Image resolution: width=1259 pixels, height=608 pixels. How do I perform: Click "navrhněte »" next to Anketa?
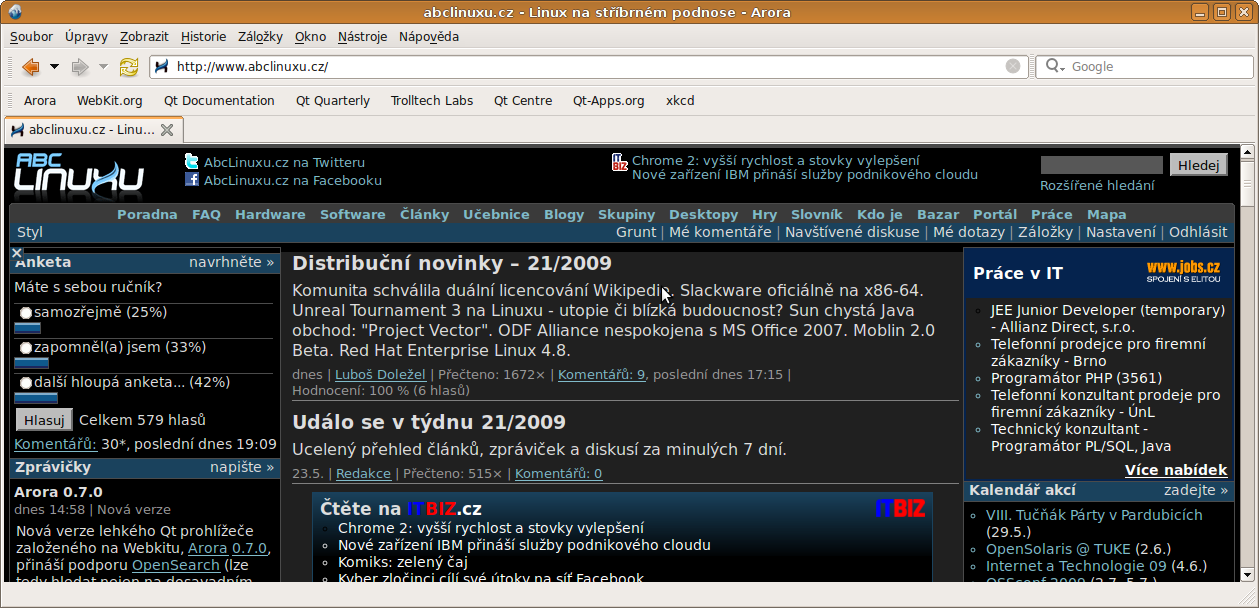(231, 262)
